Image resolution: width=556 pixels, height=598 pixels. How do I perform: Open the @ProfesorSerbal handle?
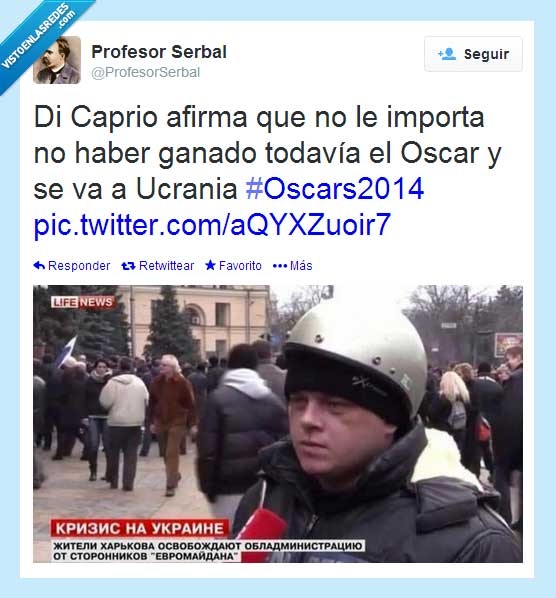(x=145, y=72)
